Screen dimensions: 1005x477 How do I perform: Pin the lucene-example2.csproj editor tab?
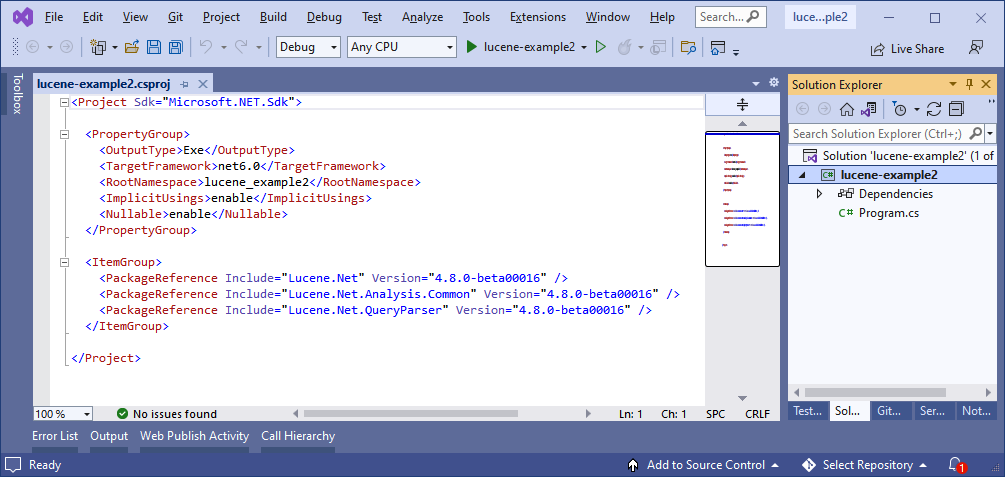[x=185, y=85]
